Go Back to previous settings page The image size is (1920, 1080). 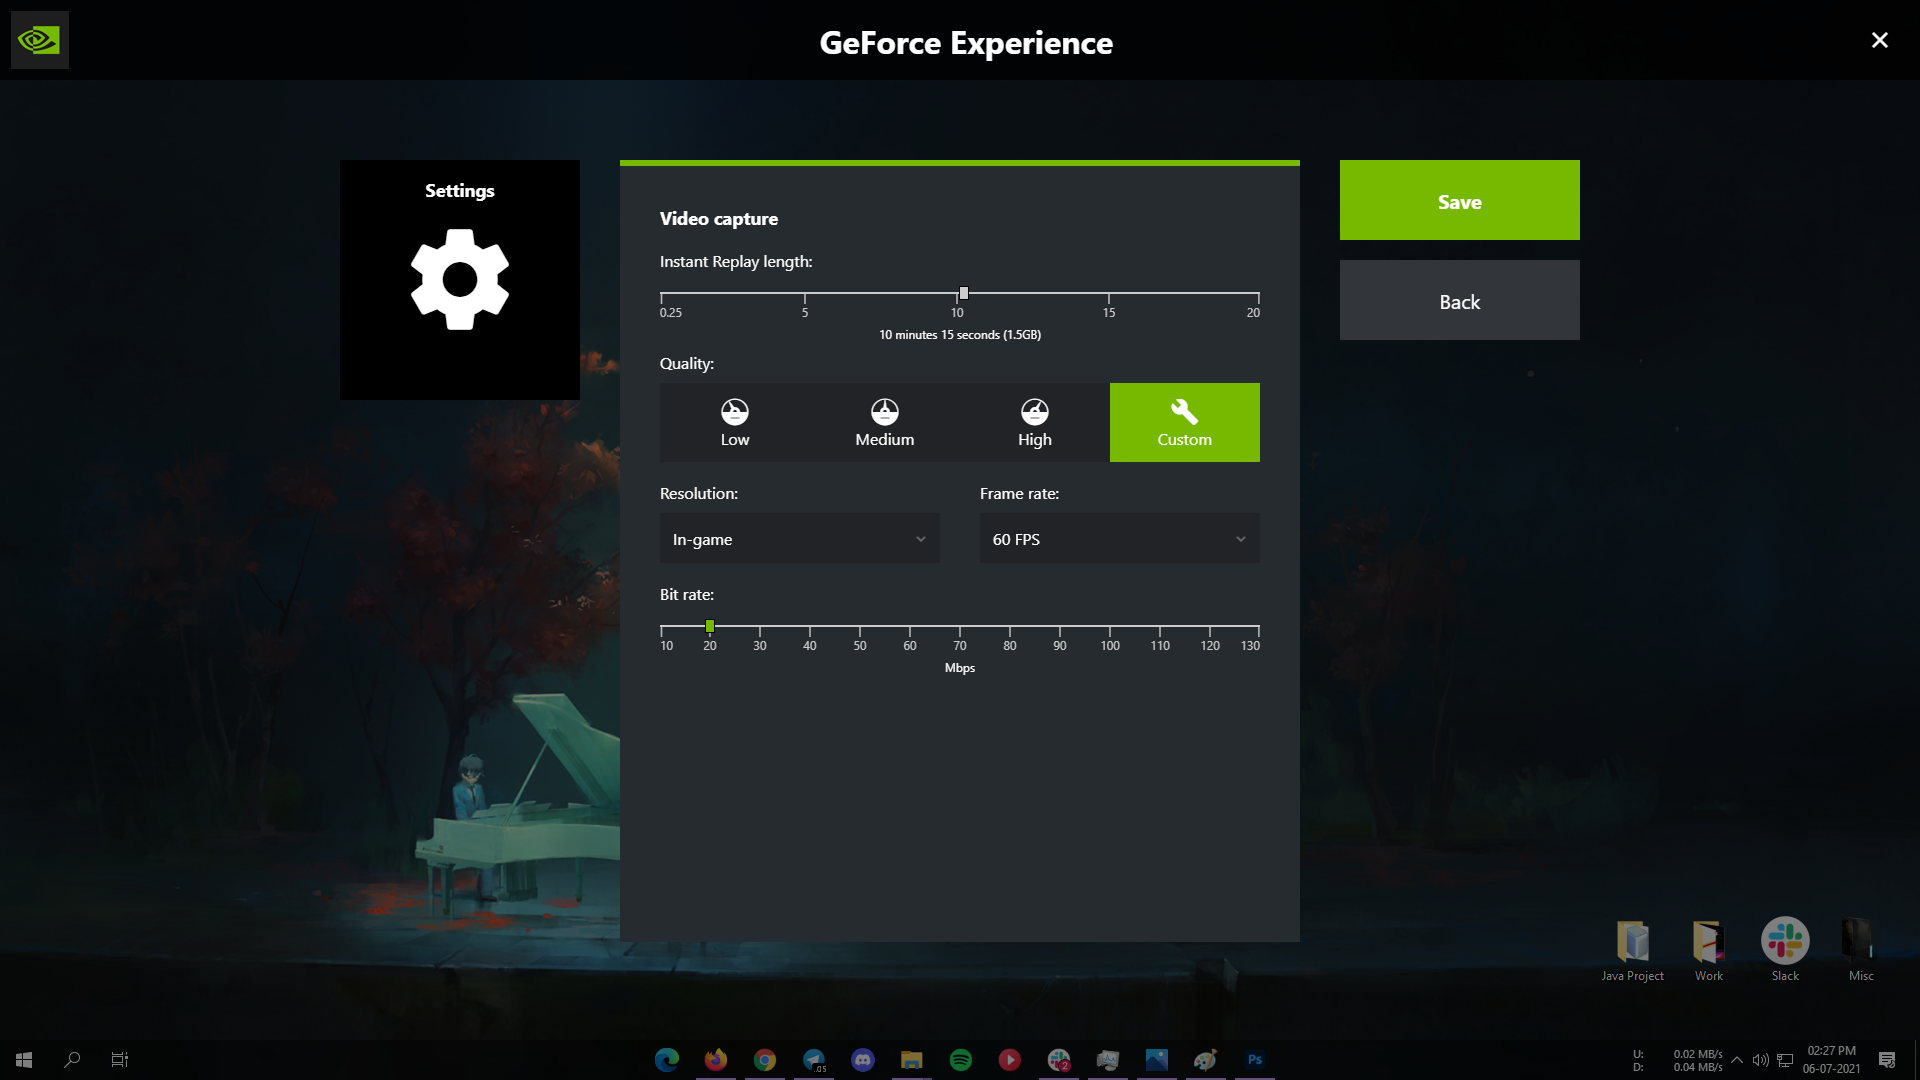coord(1459,301)
